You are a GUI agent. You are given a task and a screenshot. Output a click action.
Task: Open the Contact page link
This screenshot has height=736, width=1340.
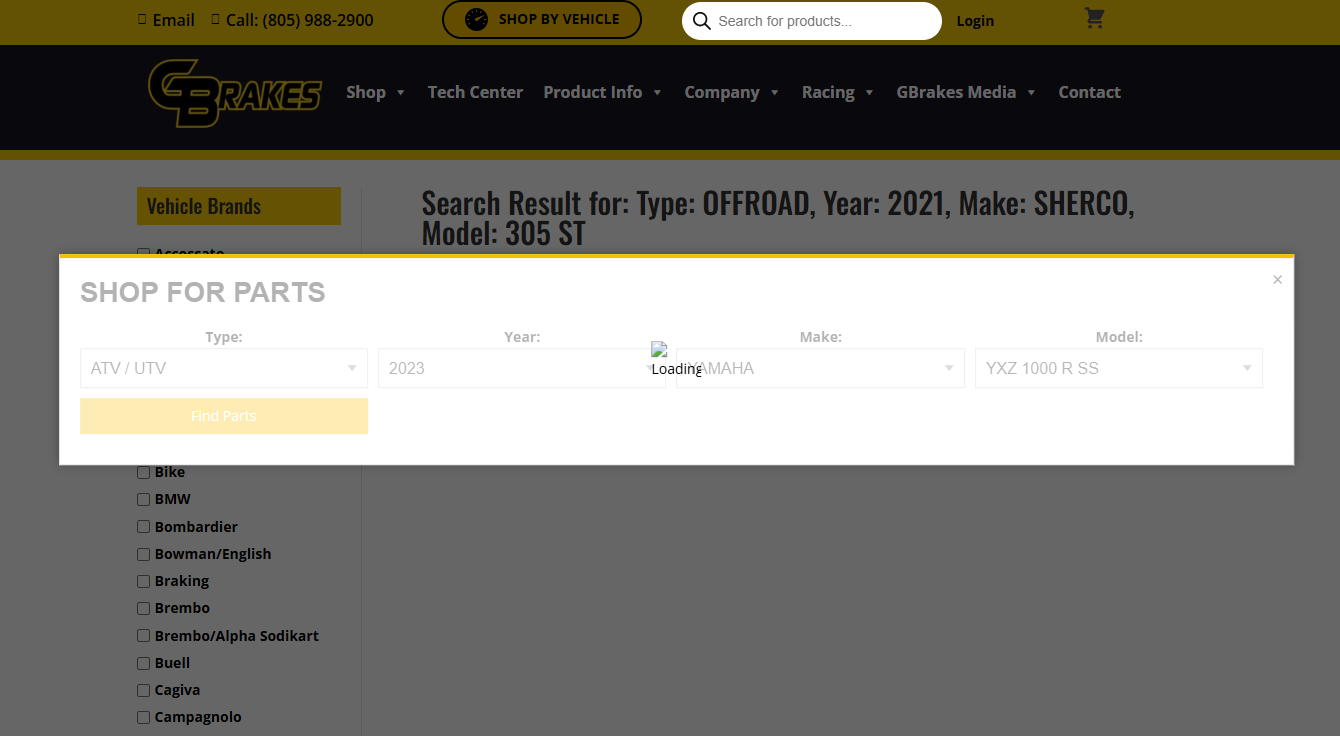point(1089,92)
